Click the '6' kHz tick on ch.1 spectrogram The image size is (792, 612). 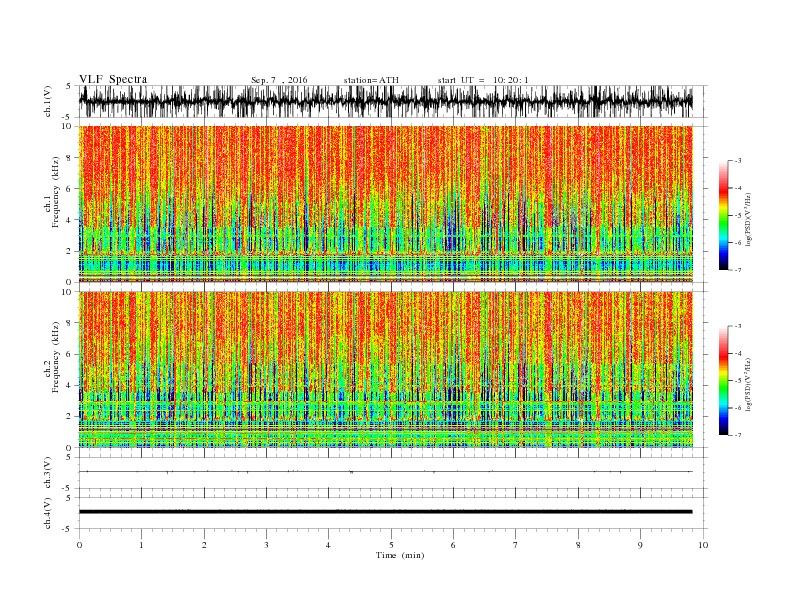(x=69, y=189)
